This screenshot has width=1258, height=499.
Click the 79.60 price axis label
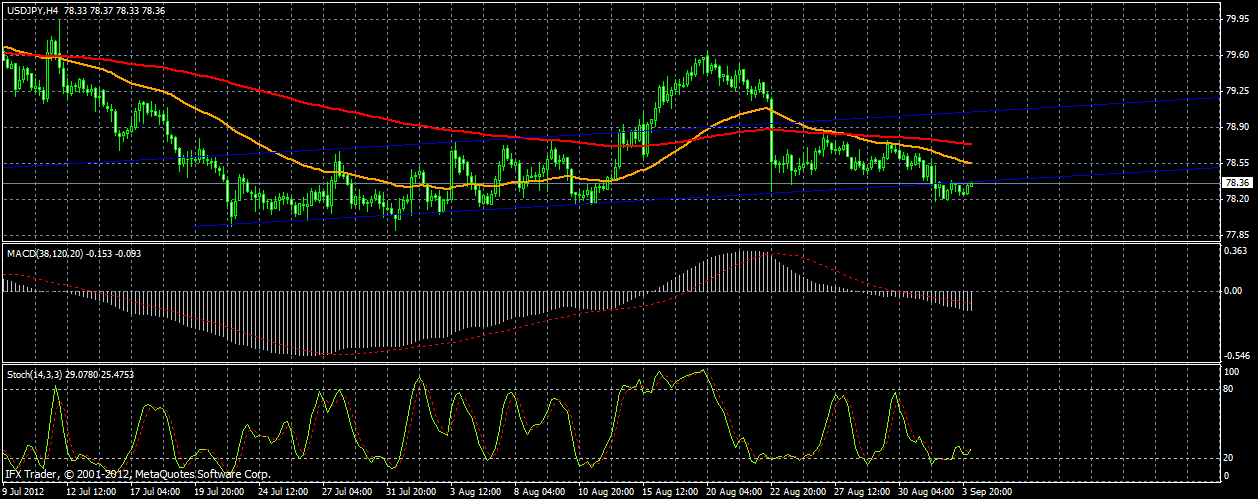tap(1236, 55)
